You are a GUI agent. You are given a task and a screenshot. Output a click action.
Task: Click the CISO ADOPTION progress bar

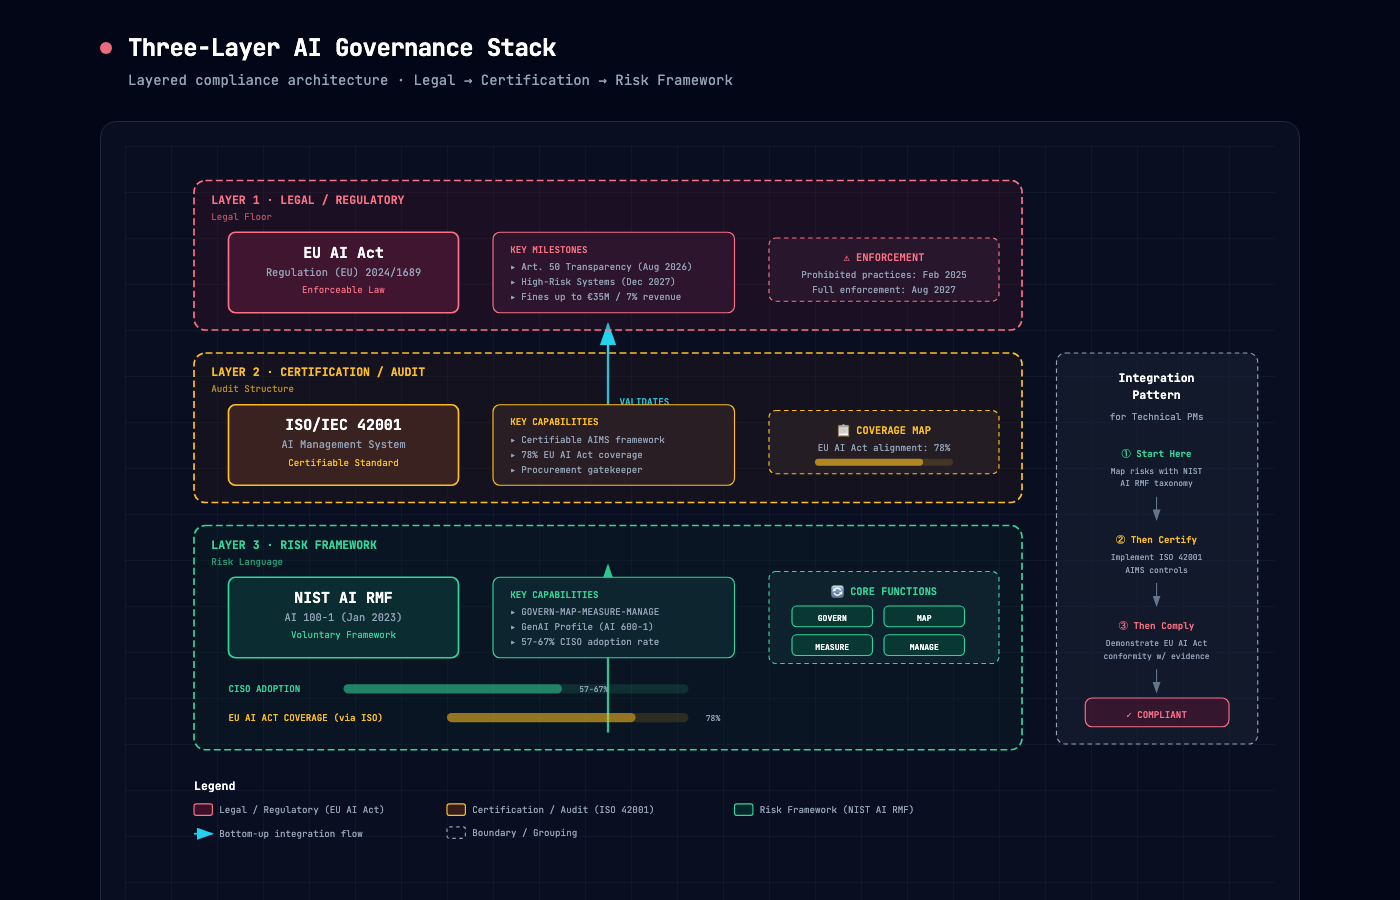[x=516, y=689]
